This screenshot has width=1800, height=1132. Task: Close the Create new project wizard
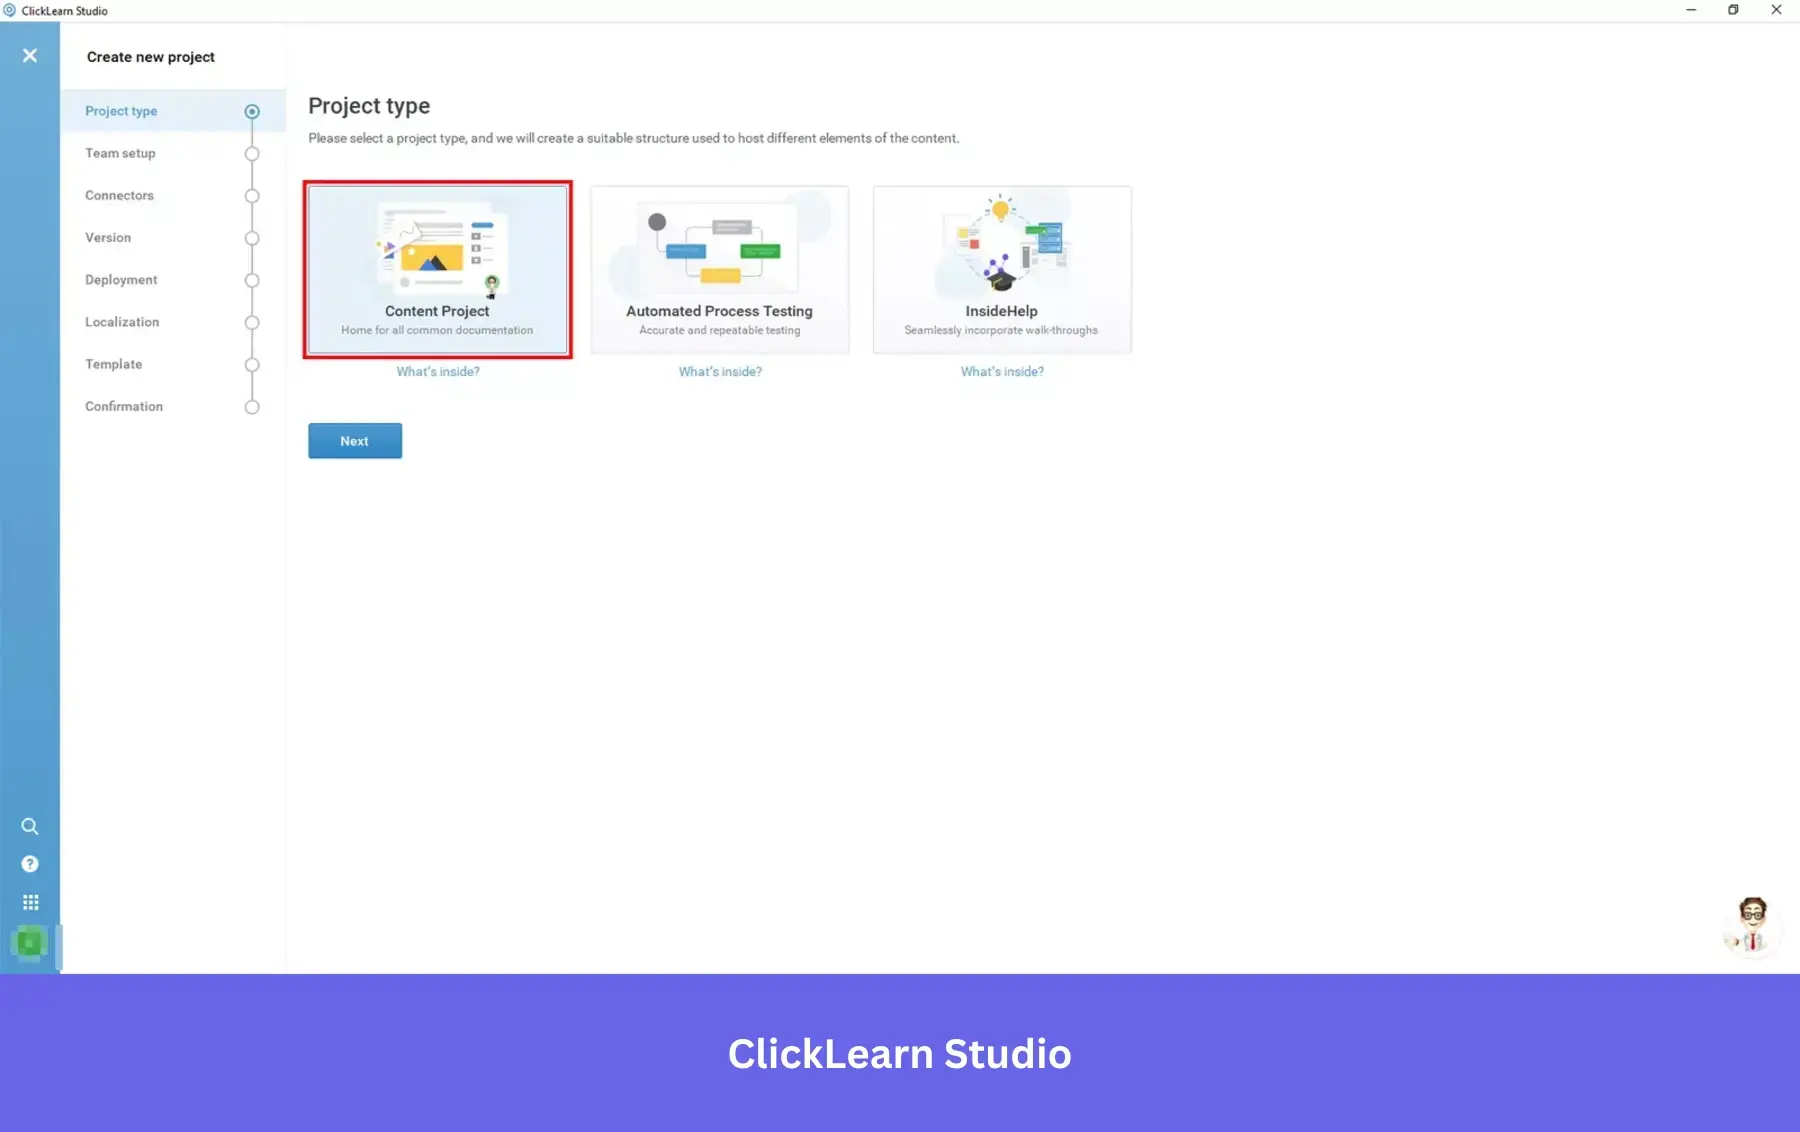click(30, 55)
